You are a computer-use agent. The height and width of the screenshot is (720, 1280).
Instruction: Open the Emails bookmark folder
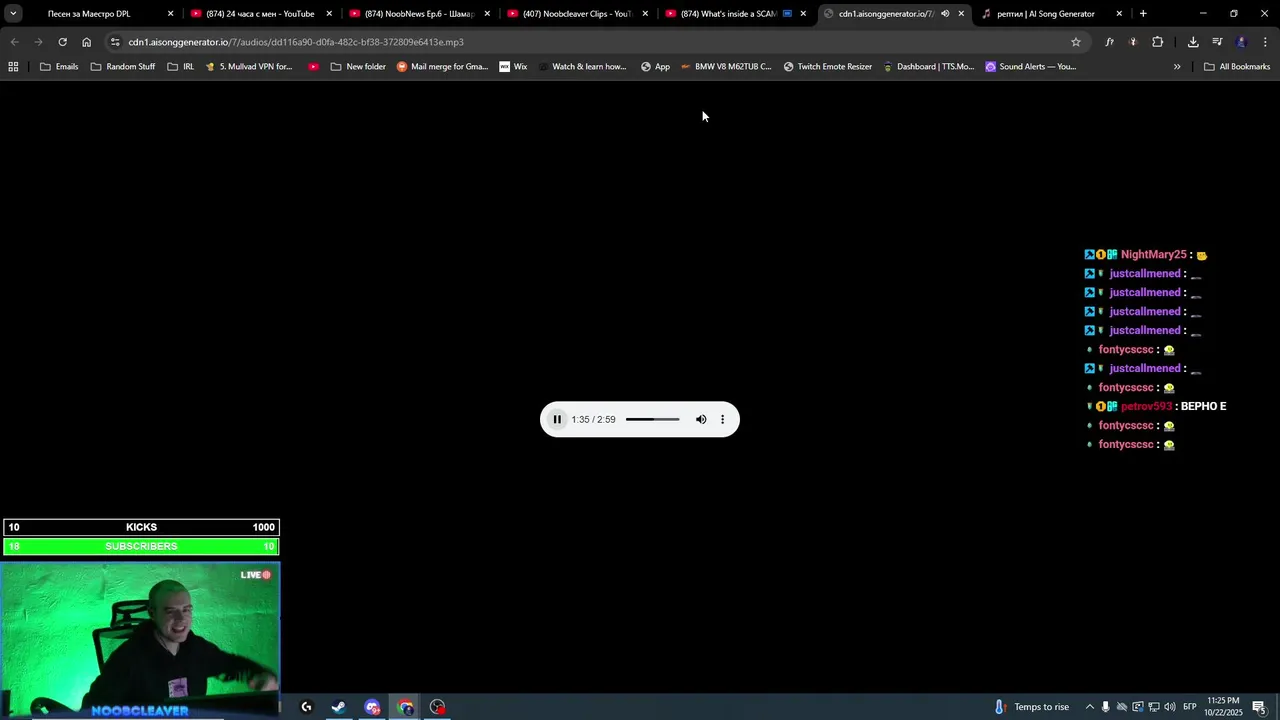point(59,67)
